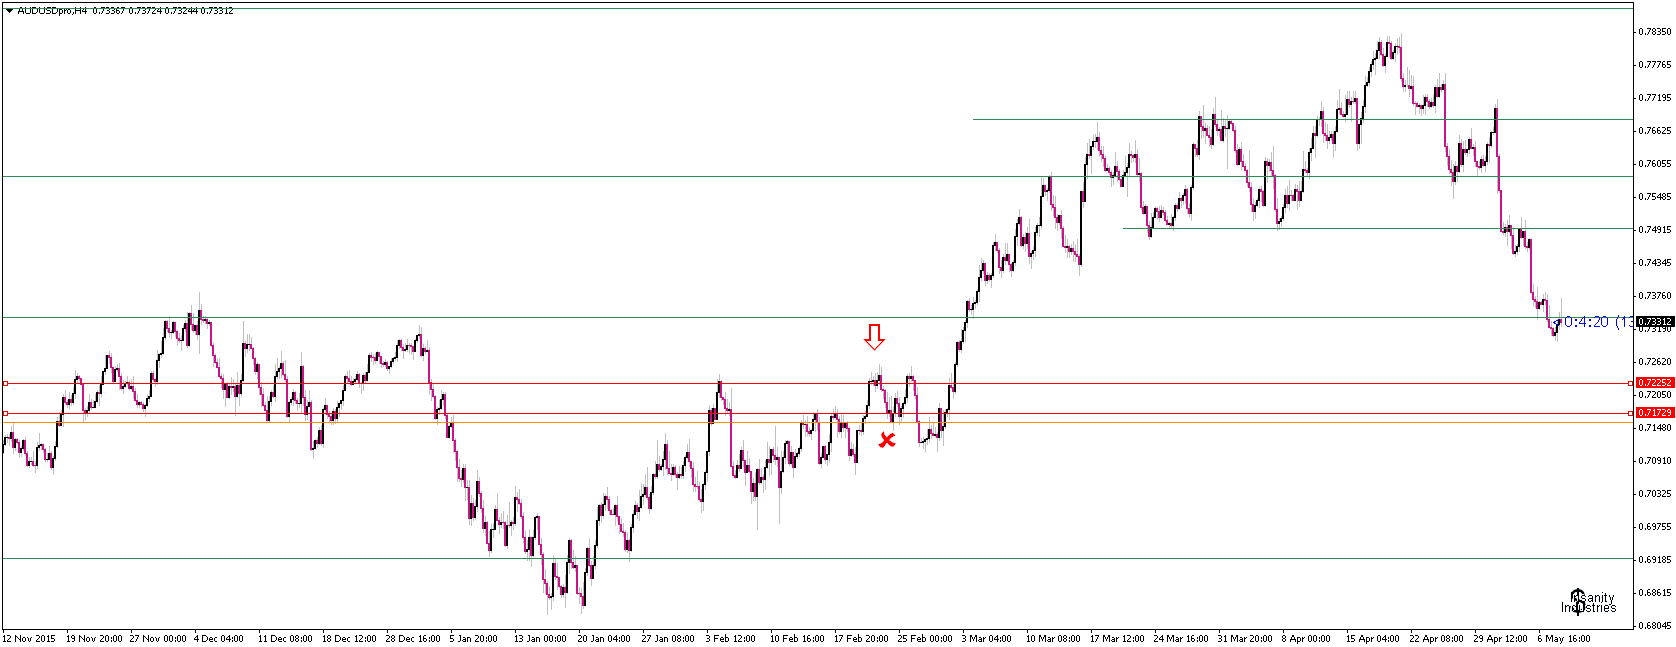Click the 6 May 16:00 time label
The height and width of the screenshot is (647, 1676).
1564,639
